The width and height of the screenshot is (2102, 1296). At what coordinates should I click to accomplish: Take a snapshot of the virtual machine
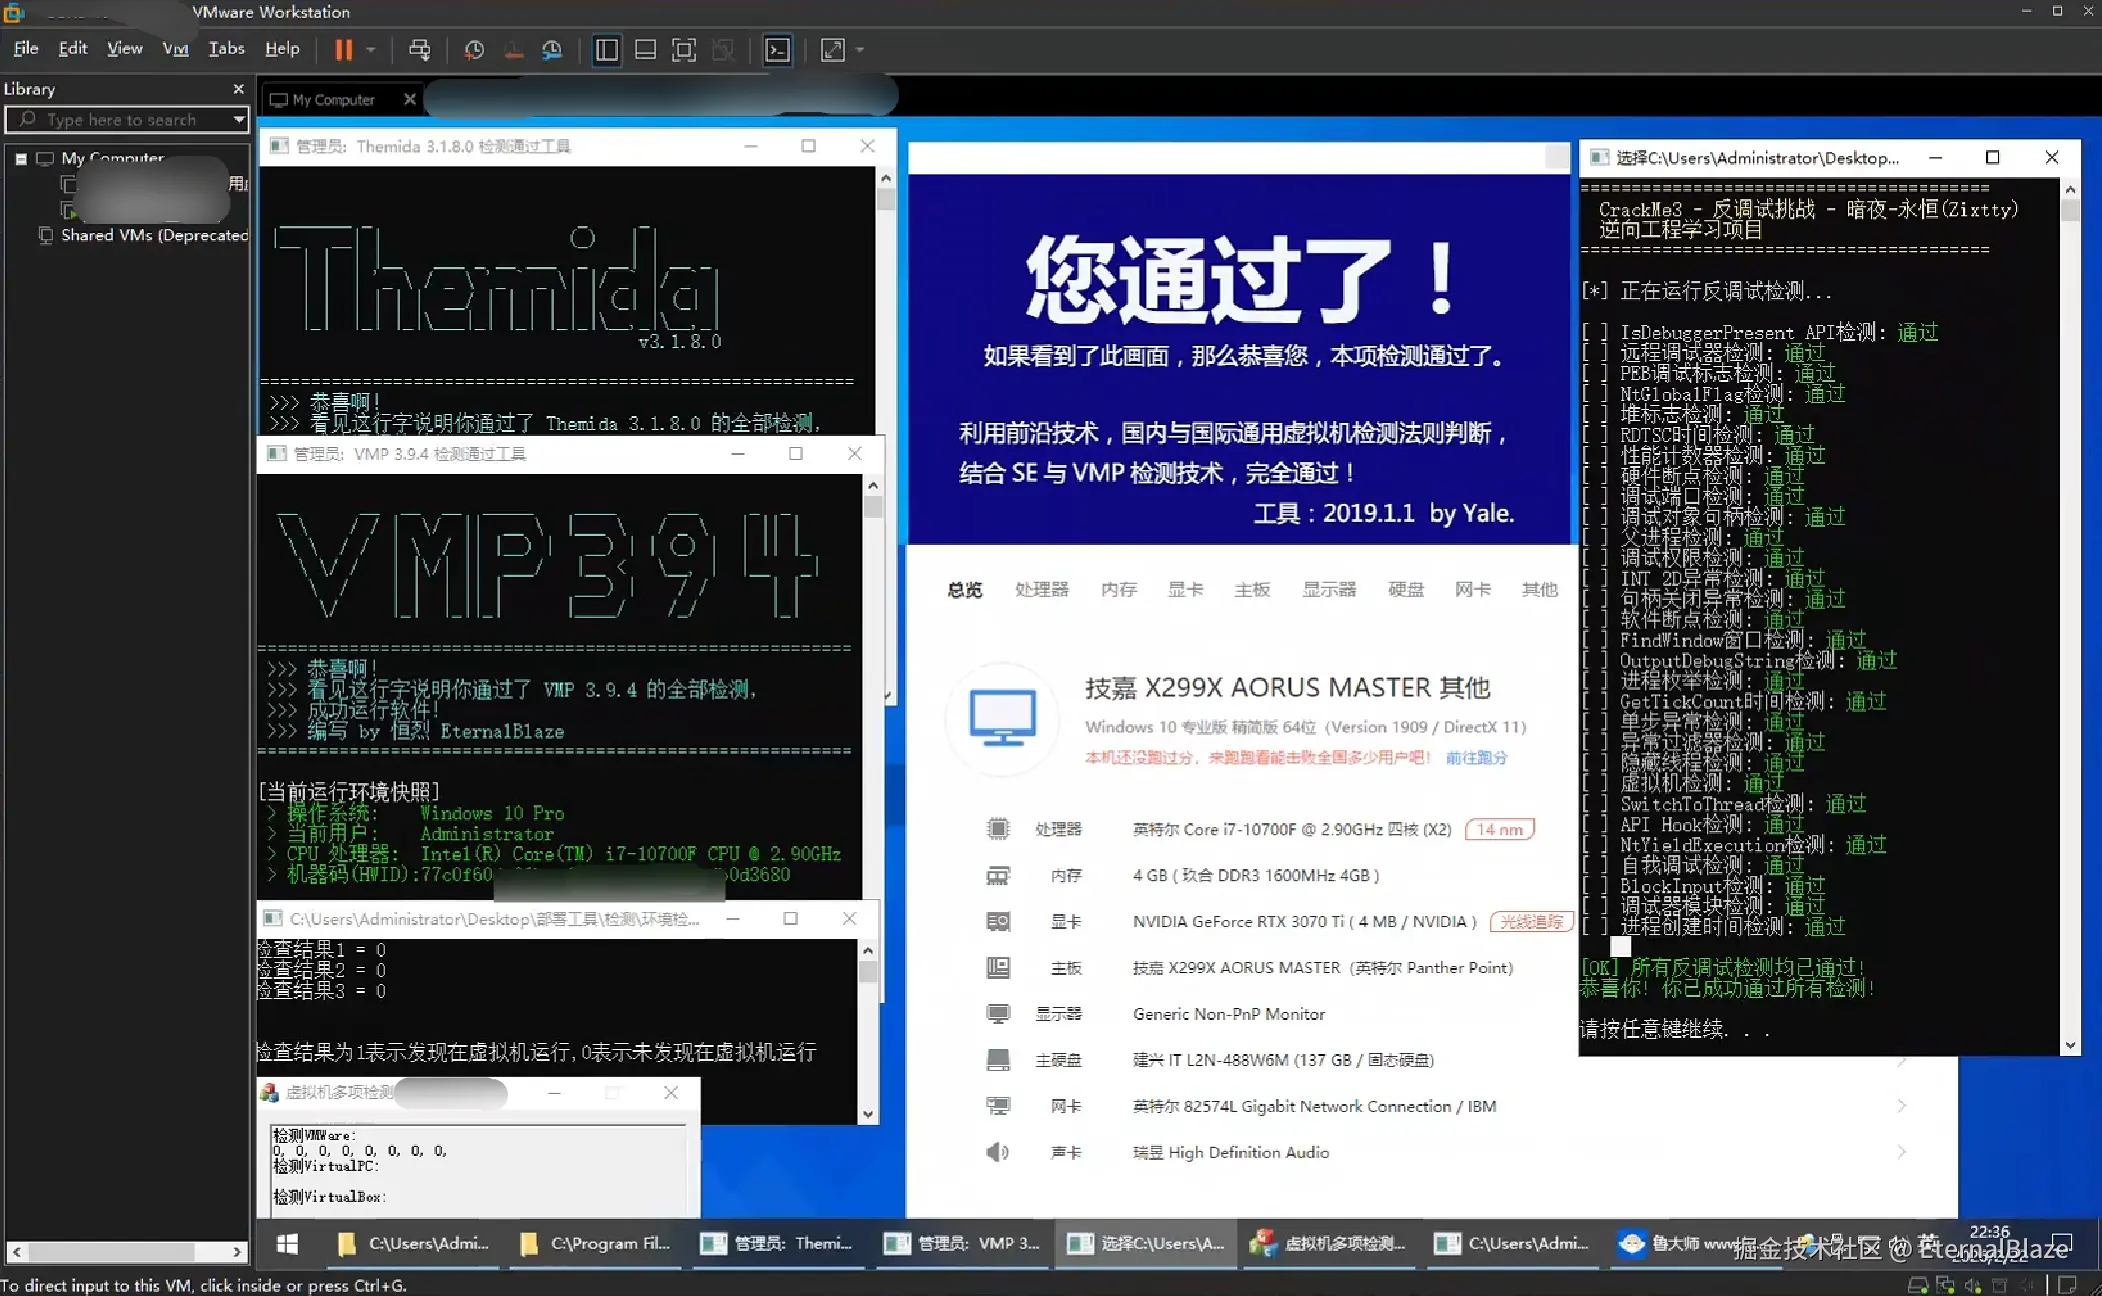[x=475, y=49]
